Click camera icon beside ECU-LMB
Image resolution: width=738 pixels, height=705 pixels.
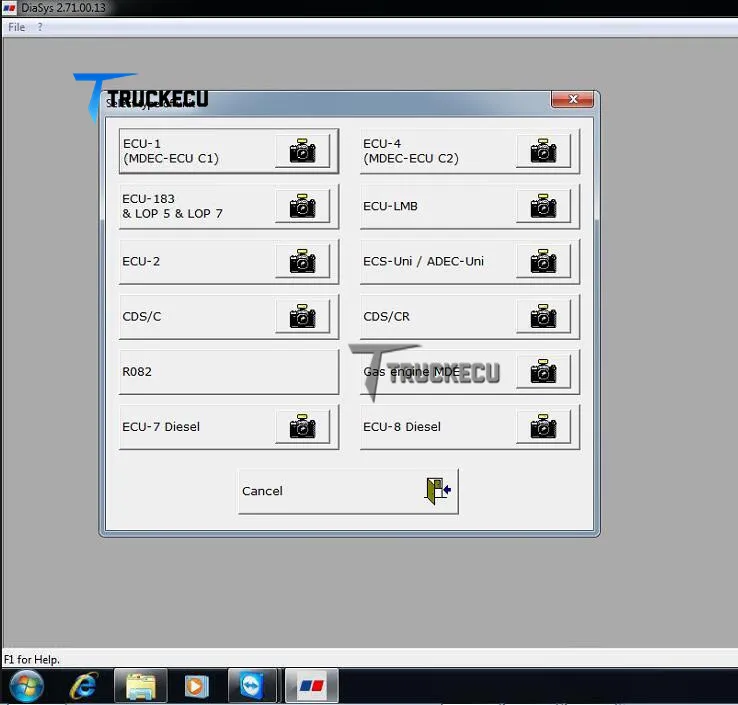click(x=544, y=206)
